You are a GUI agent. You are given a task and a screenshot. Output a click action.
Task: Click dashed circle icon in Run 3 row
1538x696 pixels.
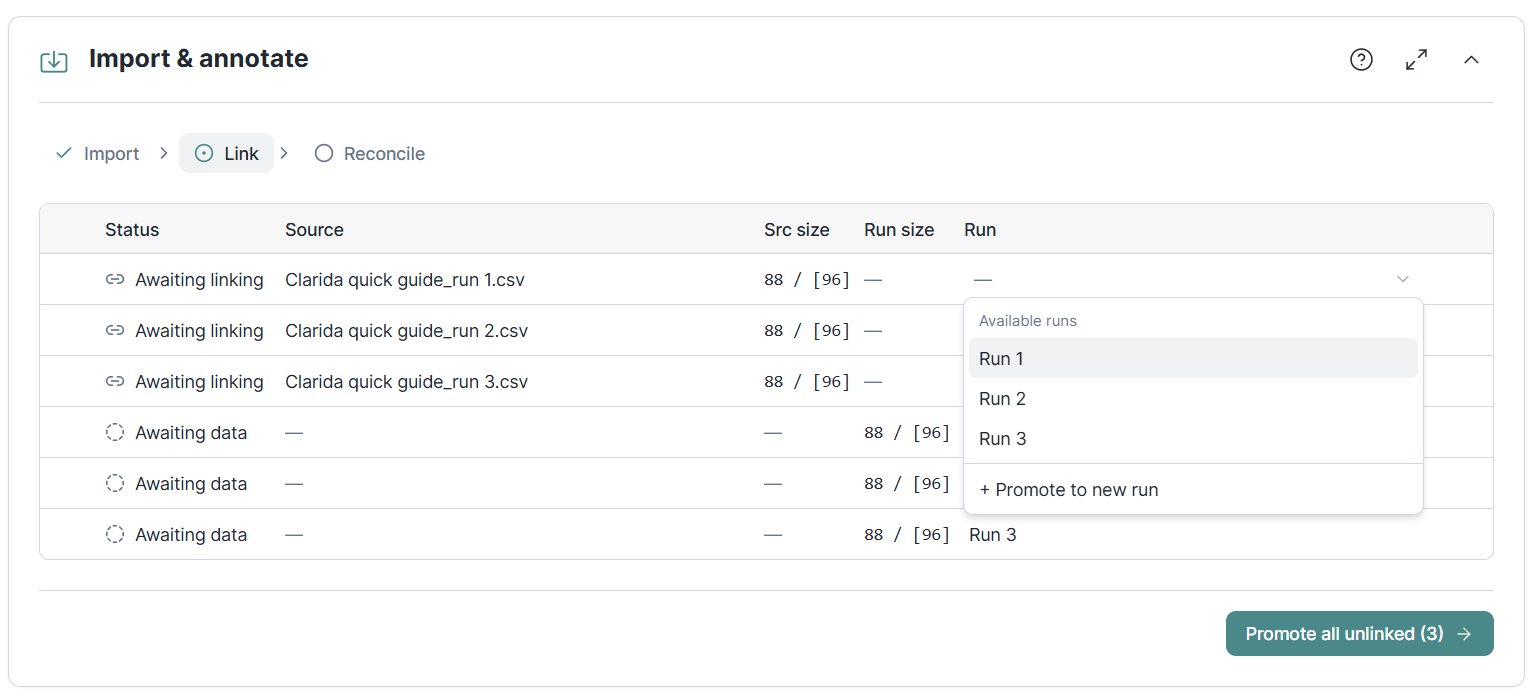[x=115, y=534]
